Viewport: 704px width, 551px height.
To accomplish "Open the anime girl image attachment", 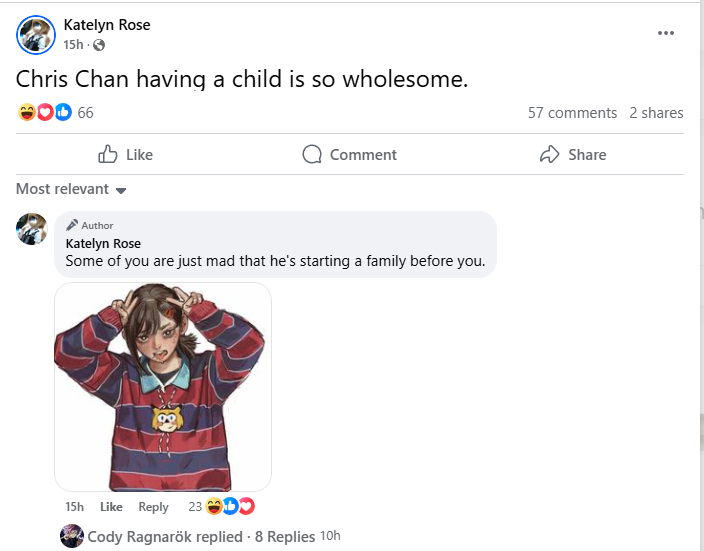I will (163, 386).
